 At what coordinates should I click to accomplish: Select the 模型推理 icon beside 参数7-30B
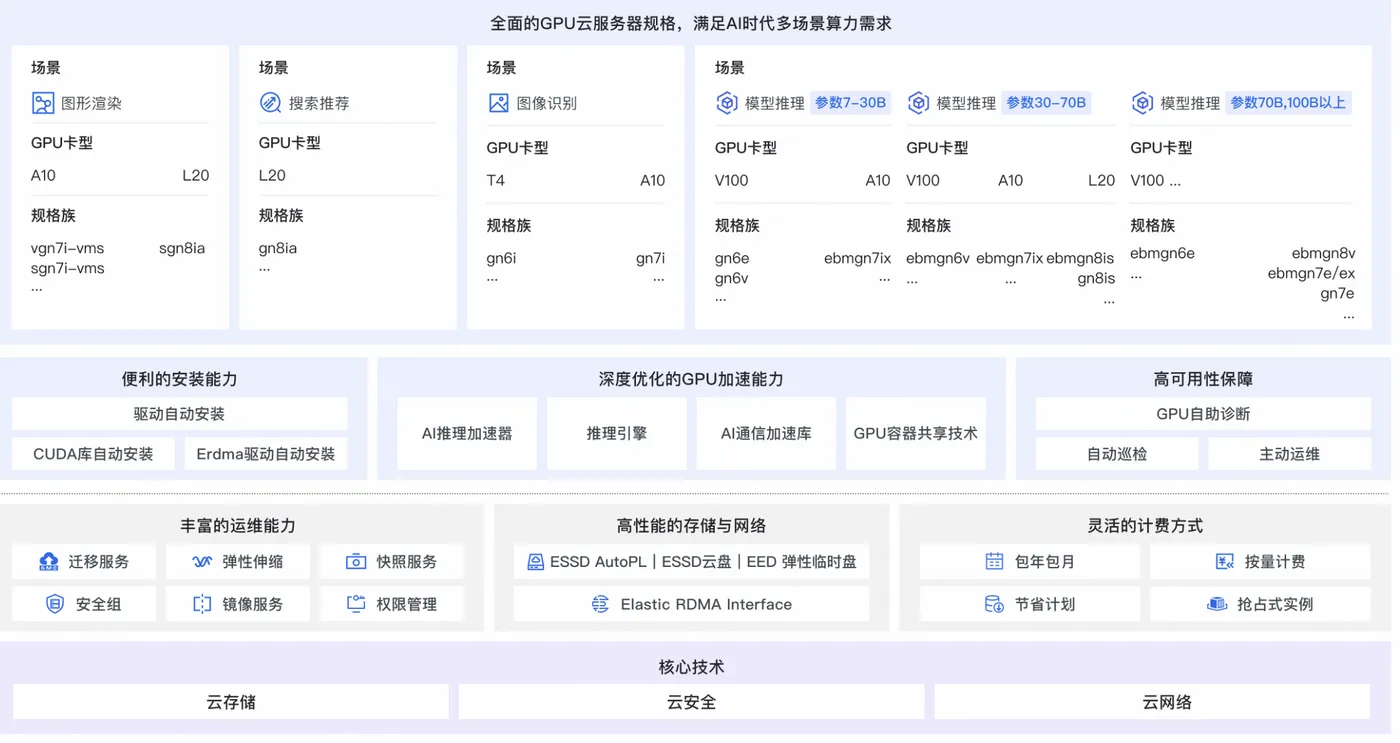tap(726, 102)
